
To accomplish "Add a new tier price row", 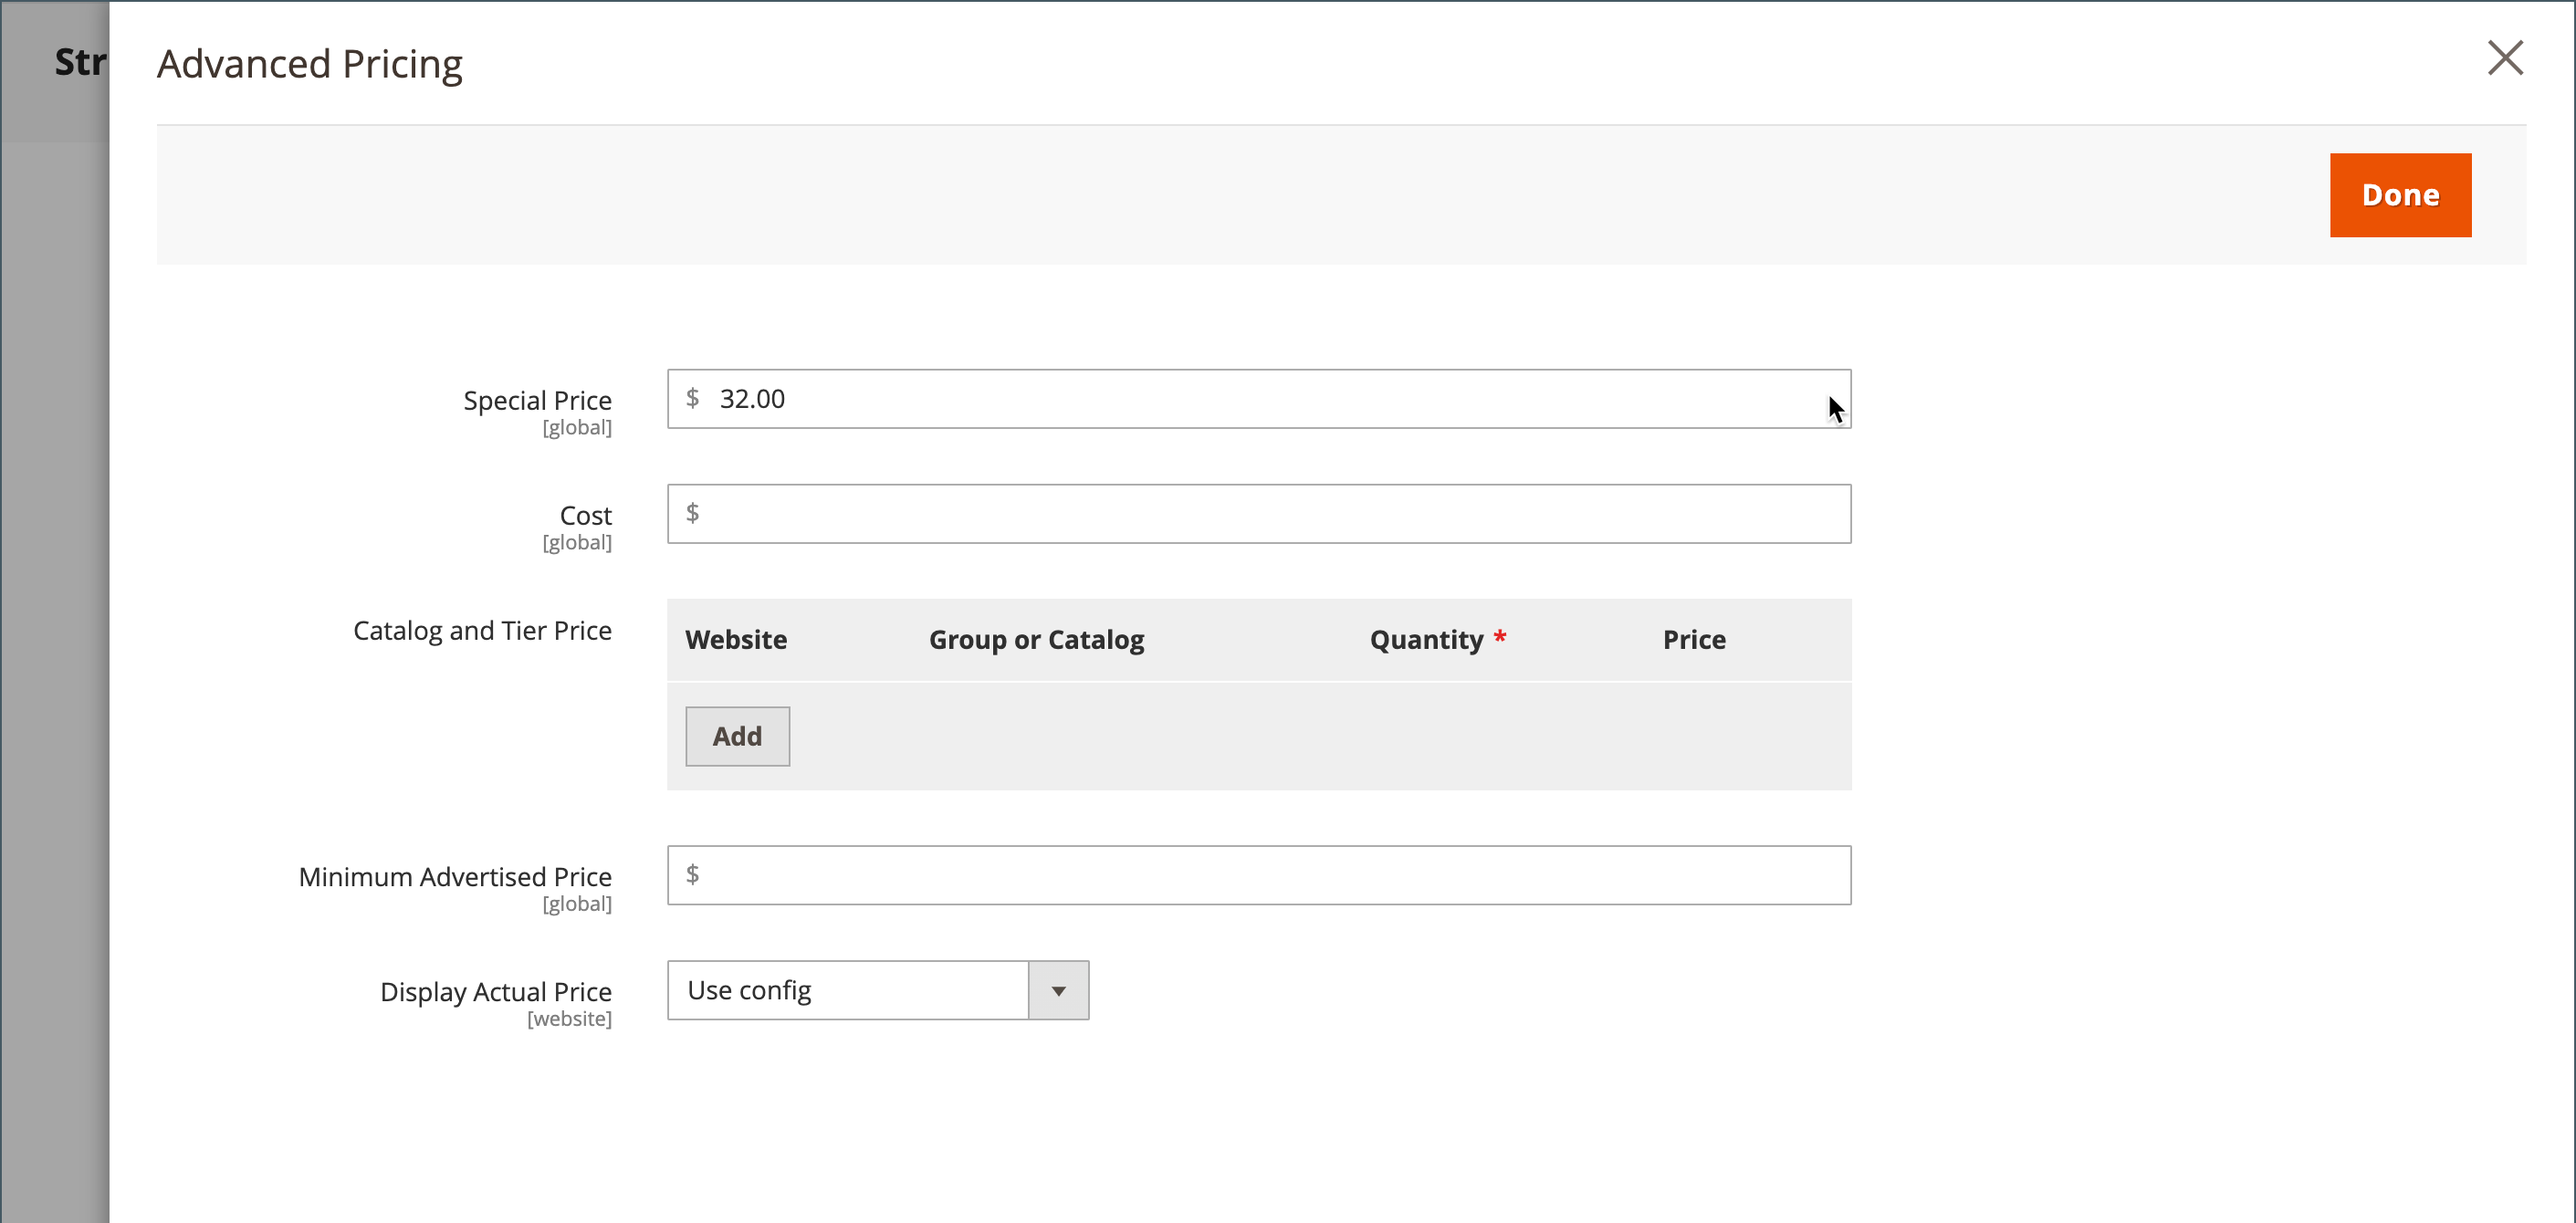I will (x=737, y=736).
